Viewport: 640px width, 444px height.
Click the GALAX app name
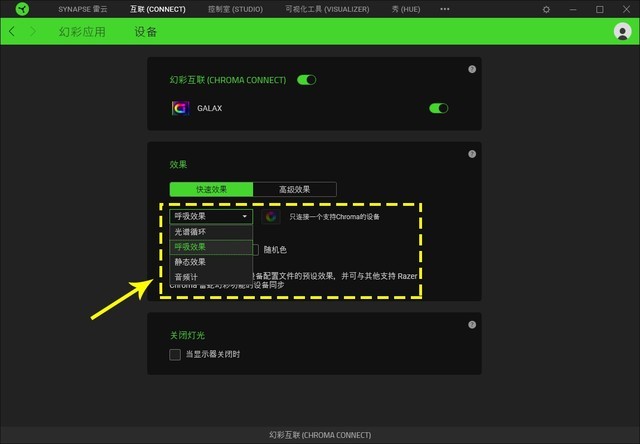210,108
